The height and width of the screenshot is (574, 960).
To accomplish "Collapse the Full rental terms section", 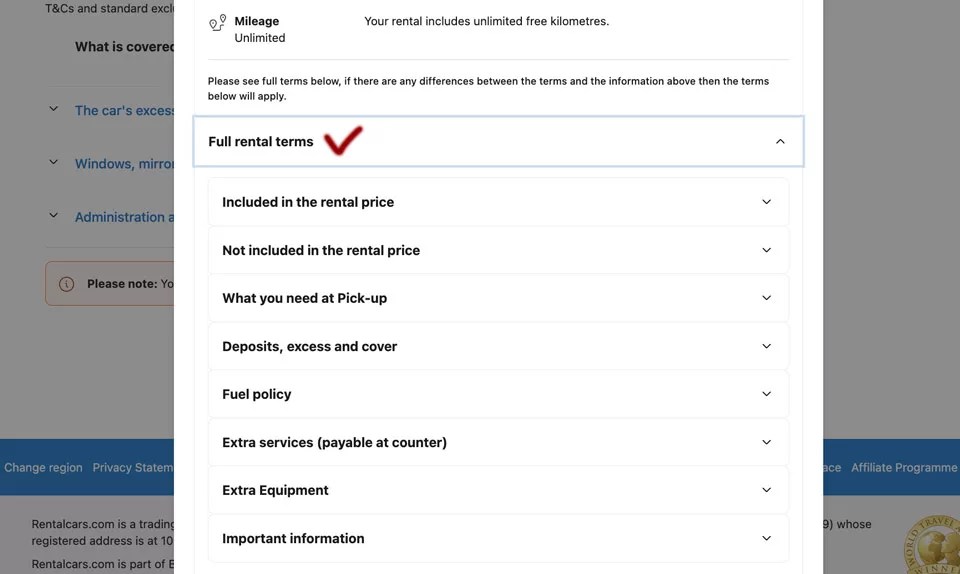I will click(x=780, y=142).
